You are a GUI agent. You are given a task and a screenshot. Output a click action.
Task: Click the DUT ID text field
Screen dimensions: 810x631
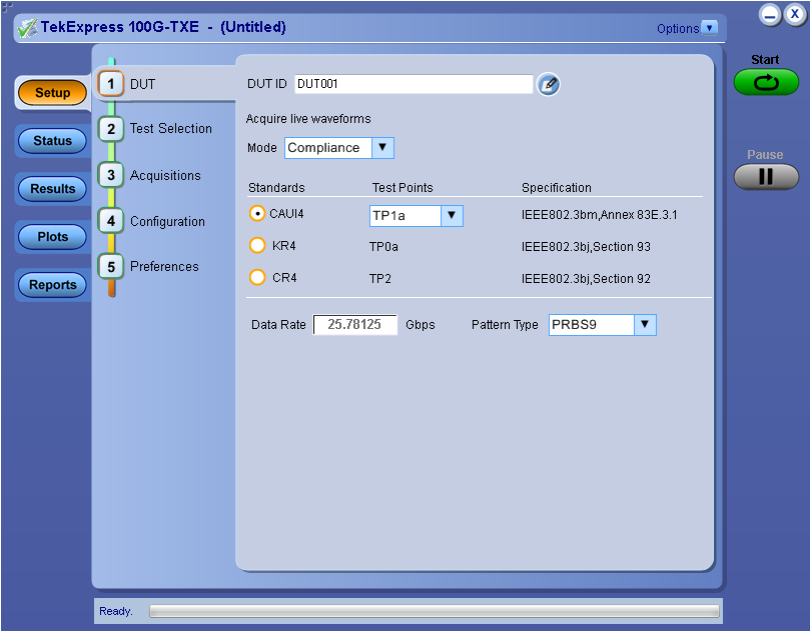[x=413, y=85]
